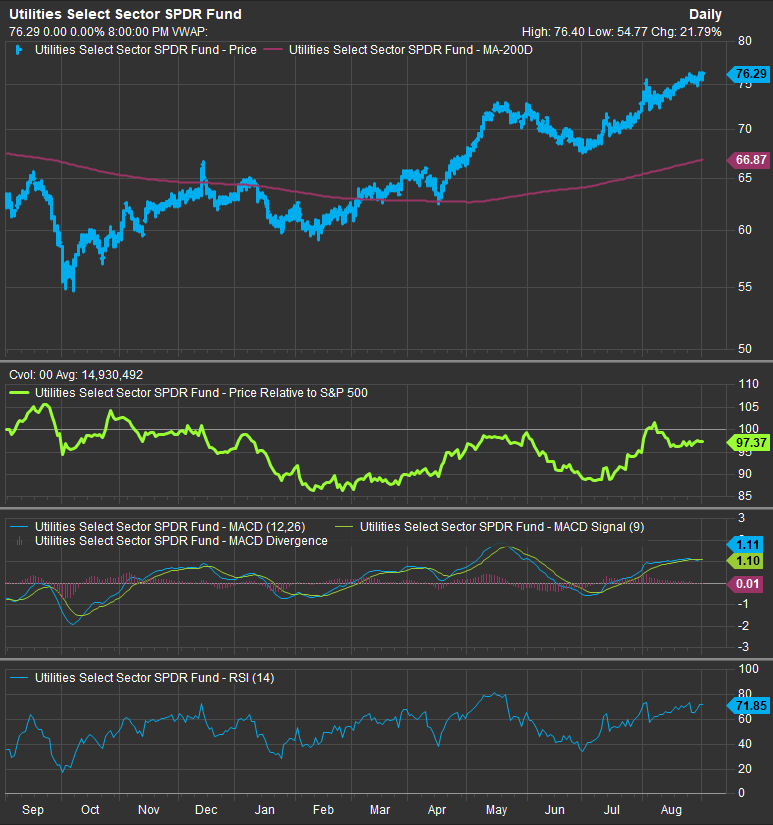Viewport: 773px width, 825px height.
Task: Click the Aug month axis label
Action: 671,810
